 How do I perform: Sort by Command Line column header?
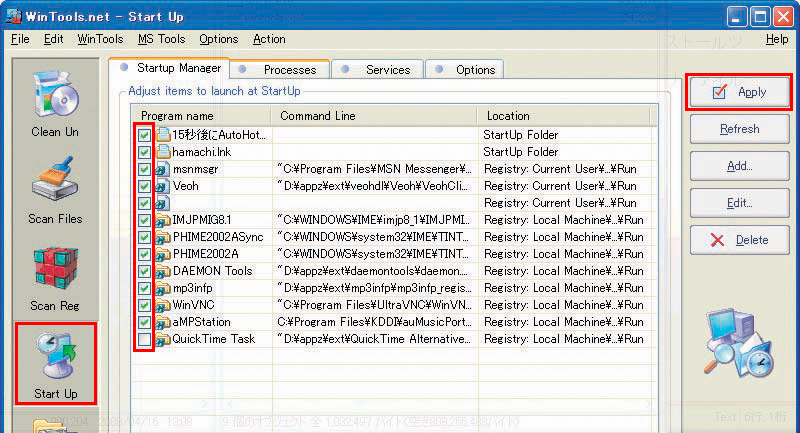click(374, 116)
